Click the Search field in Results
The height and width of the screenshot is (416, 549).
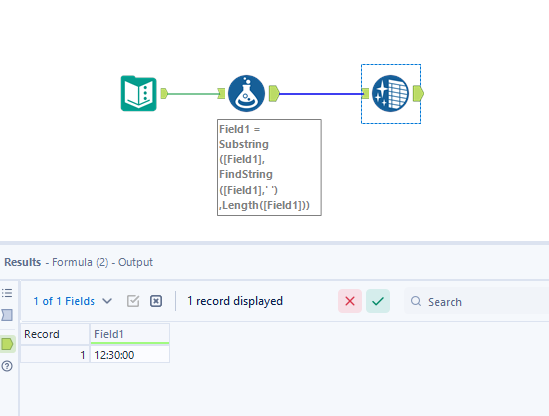tap(477, 301)
